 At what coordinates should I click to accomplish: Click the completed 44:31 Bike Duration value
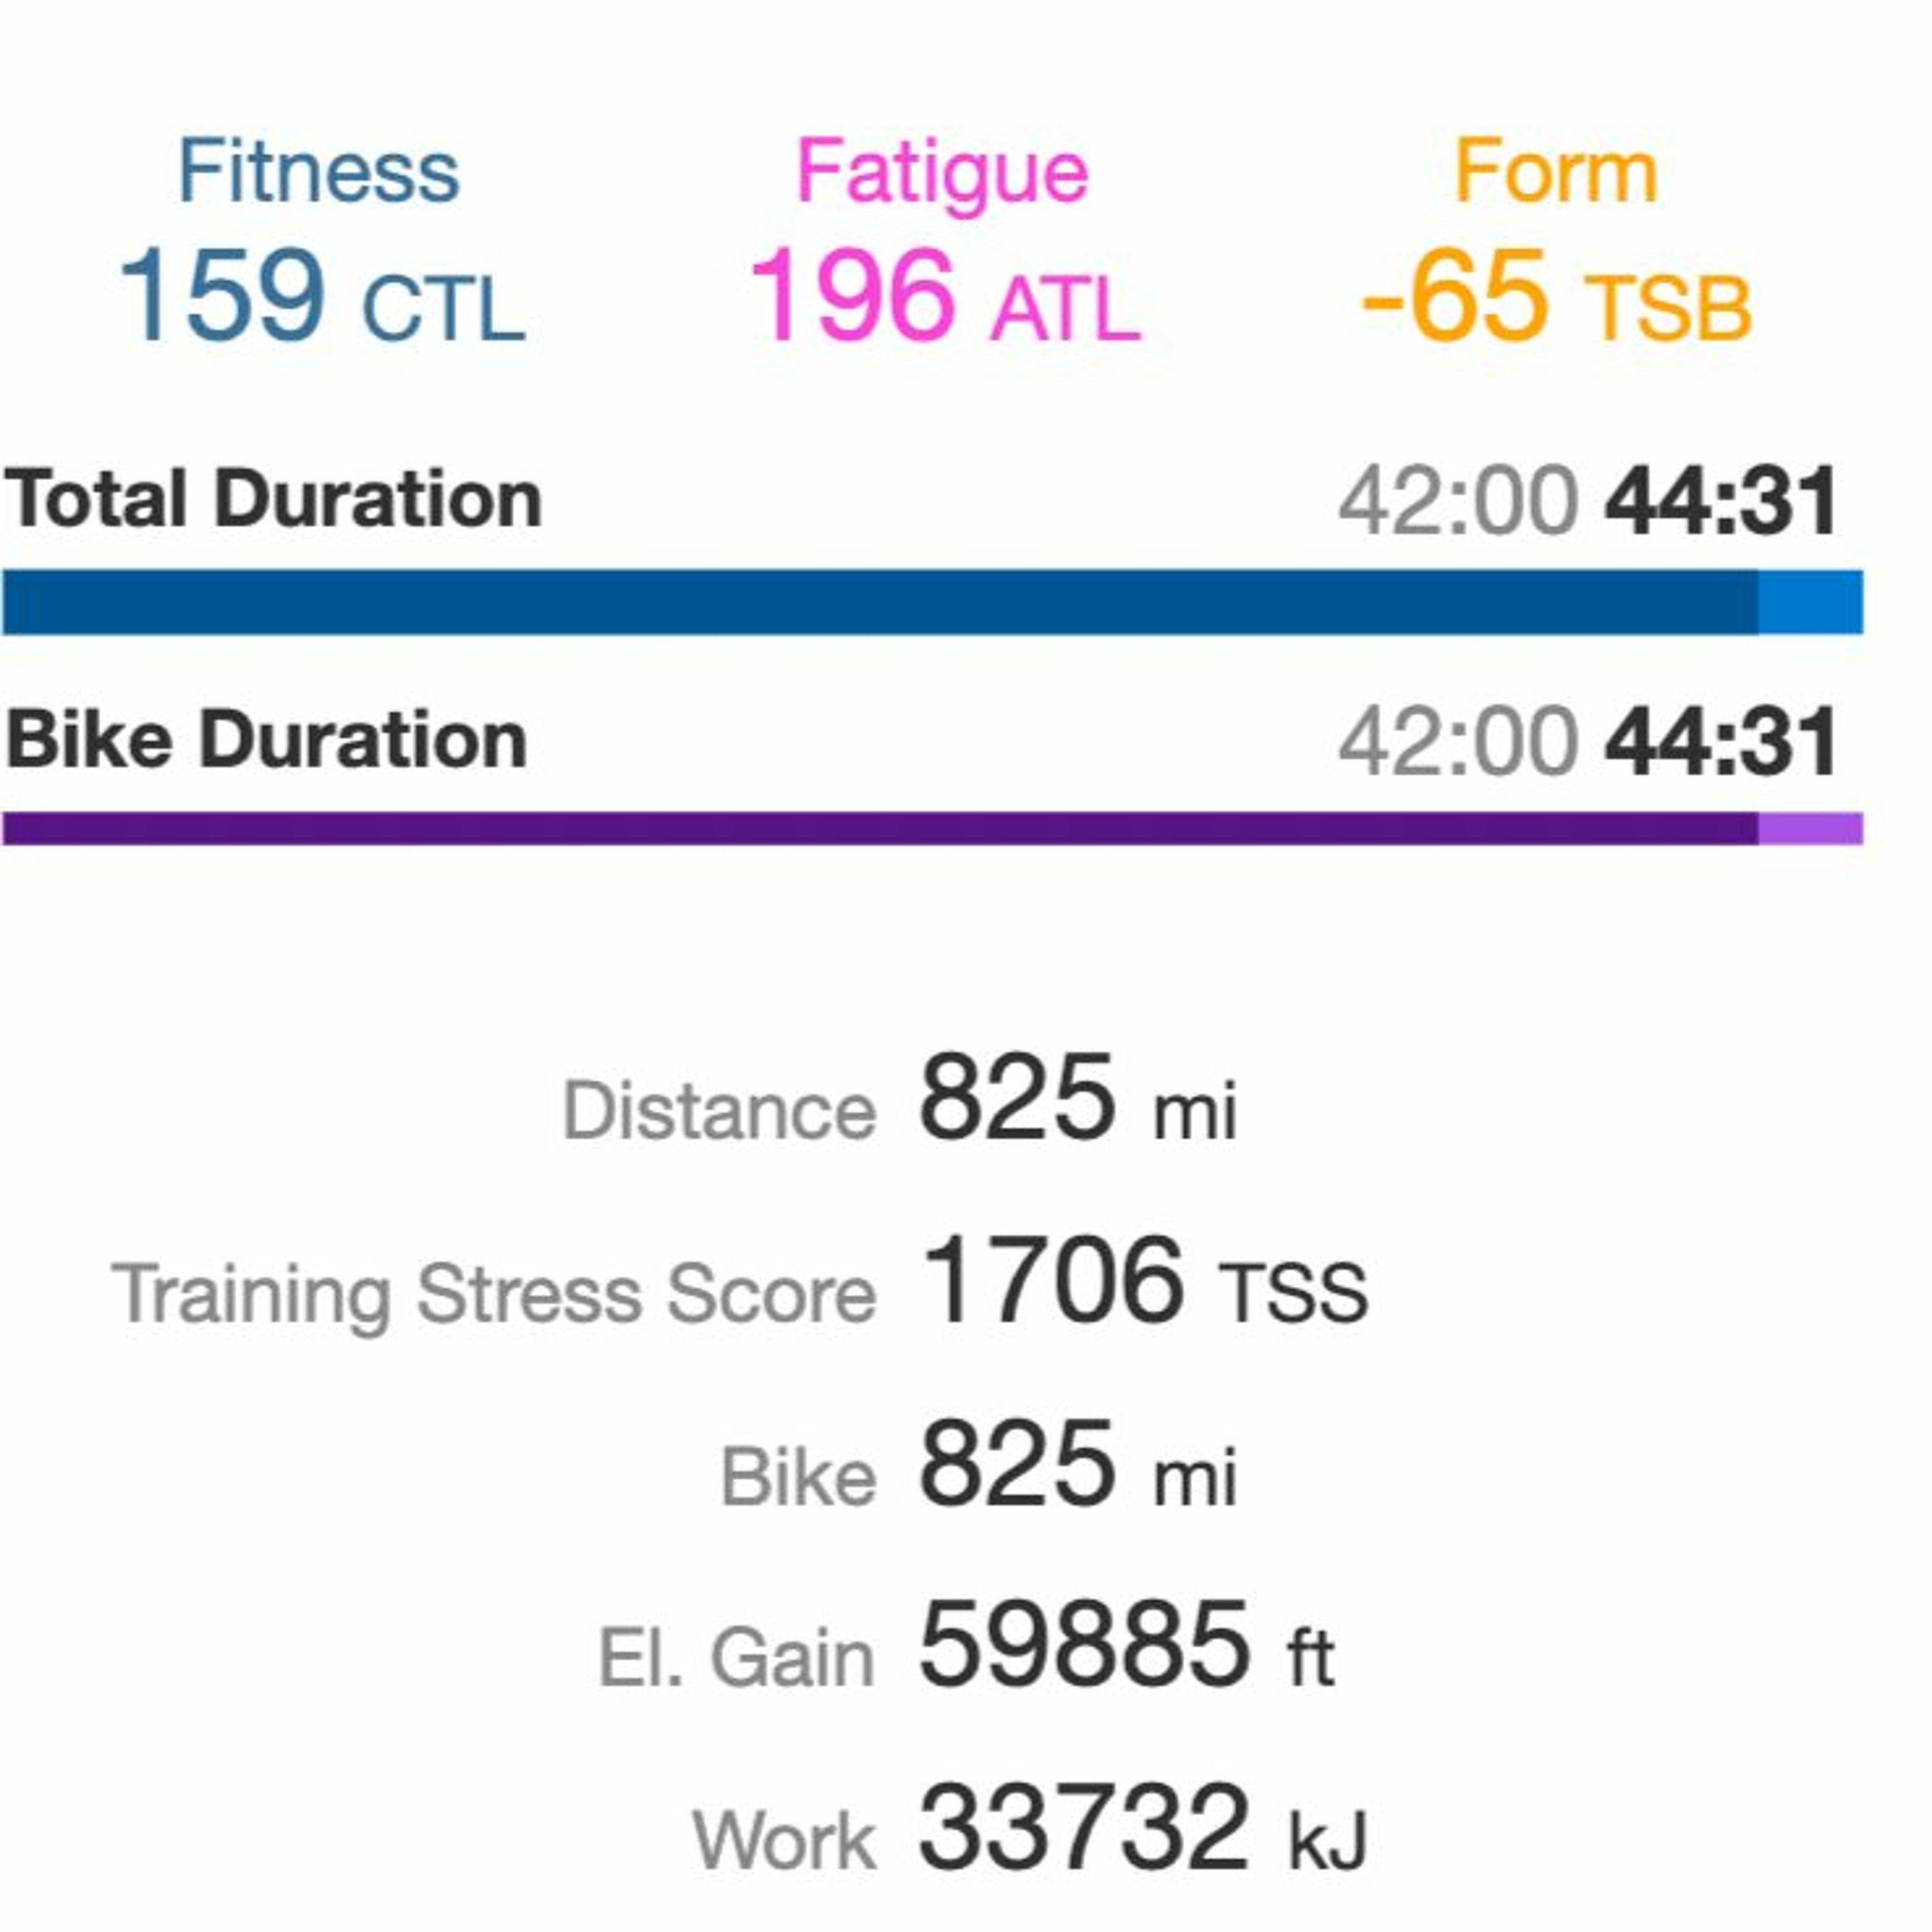coord(1721,742)
